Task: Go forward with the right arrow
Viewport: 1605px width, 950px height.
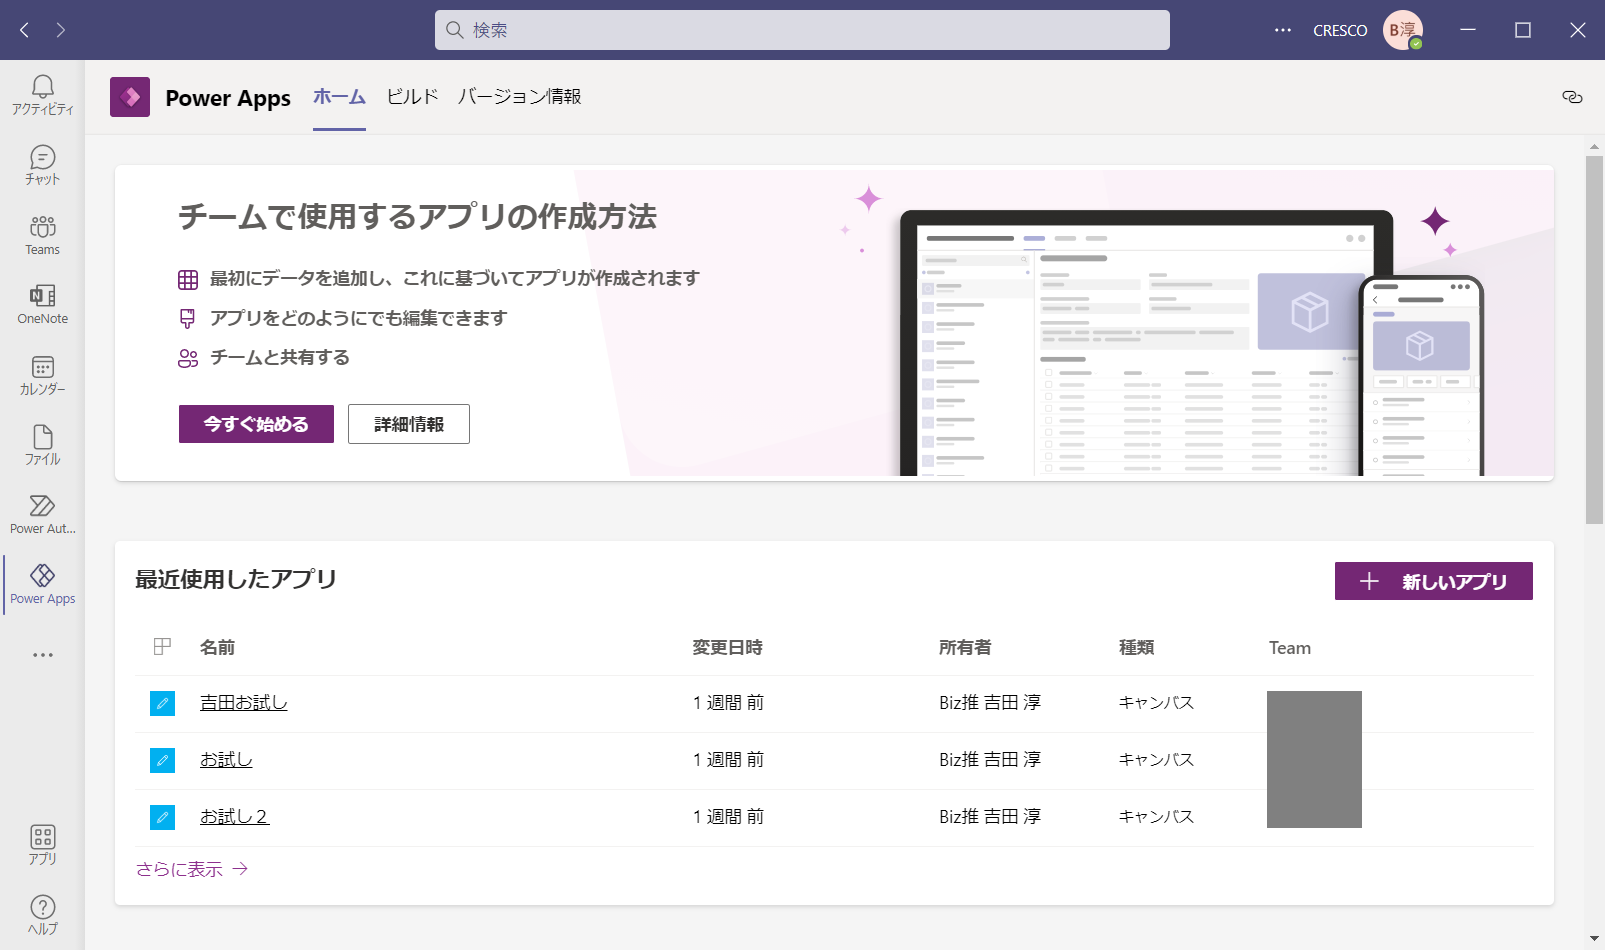Action: click(61, 30)
